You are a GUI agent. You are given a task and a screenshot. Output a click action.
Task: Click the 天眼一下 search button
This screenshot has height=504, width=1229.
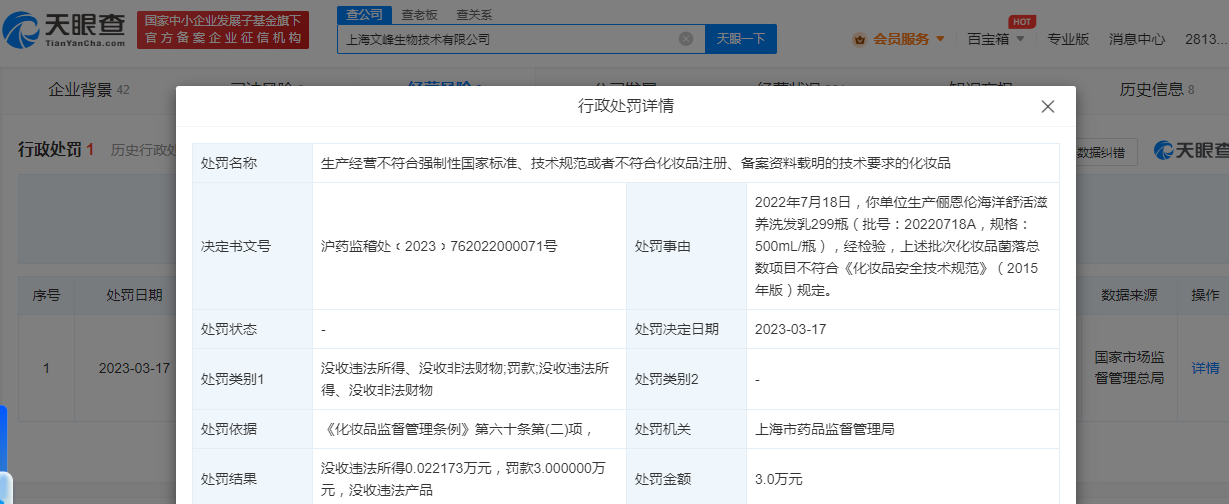click(x=741, y=39)
